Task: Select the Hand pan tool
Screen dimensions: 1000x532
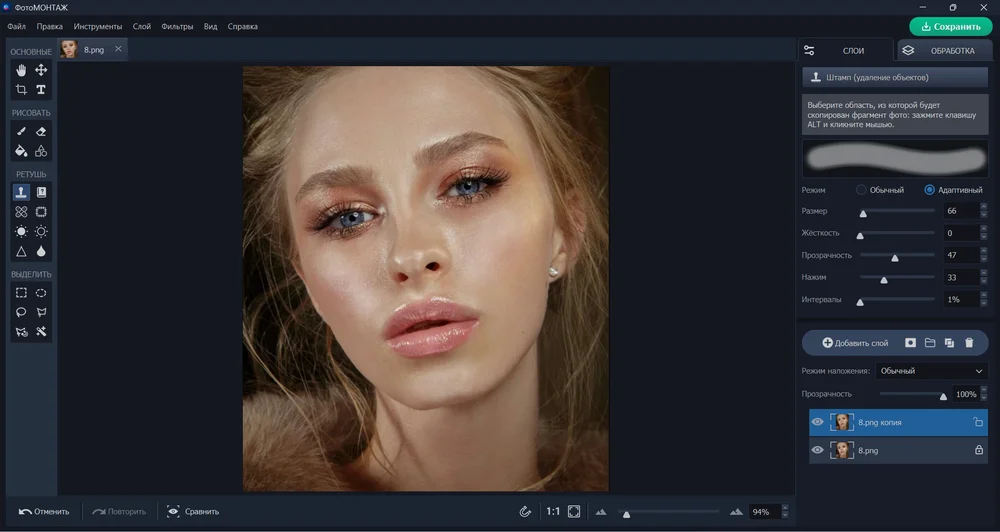Action: 21,70
